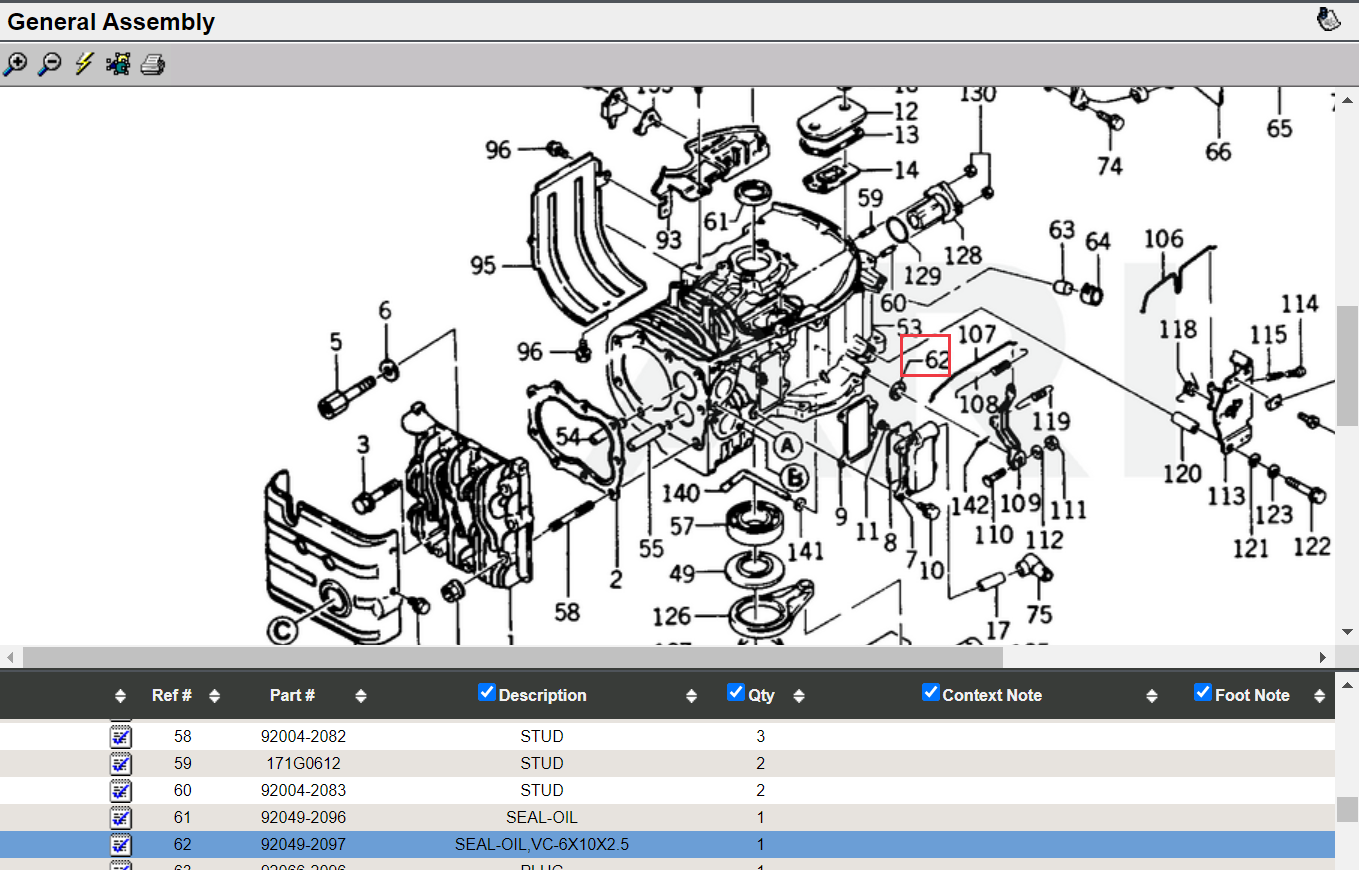Click the zoom in magnifier icon
Image resolution: width=1359 pixels, height=870 pixels.
[15, 65]
